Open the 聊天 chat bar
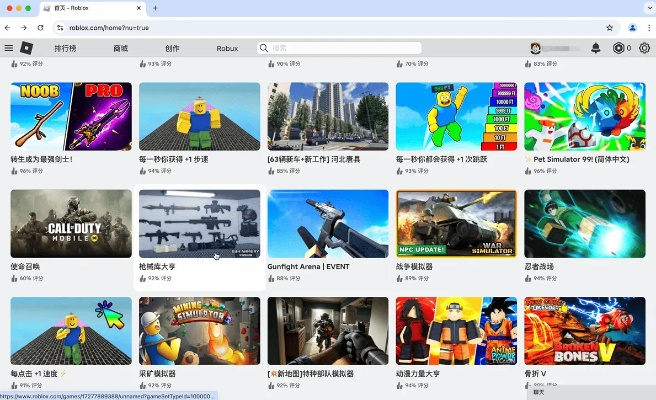Viewport: 656px width, 400px height. click(x=591, y=392)
